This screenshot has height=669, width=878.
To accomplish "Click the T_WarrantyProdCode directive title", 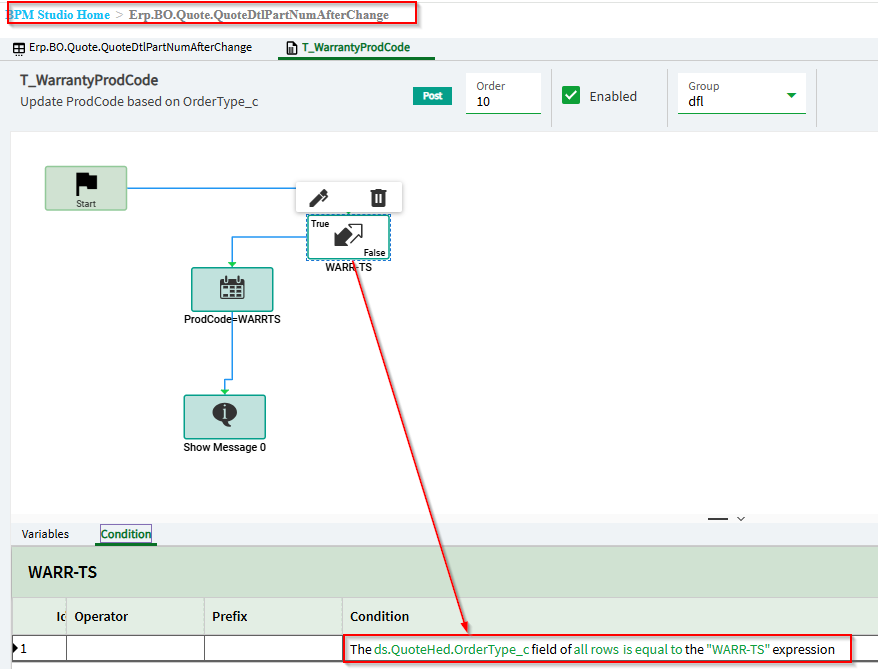I will [89, 81].
